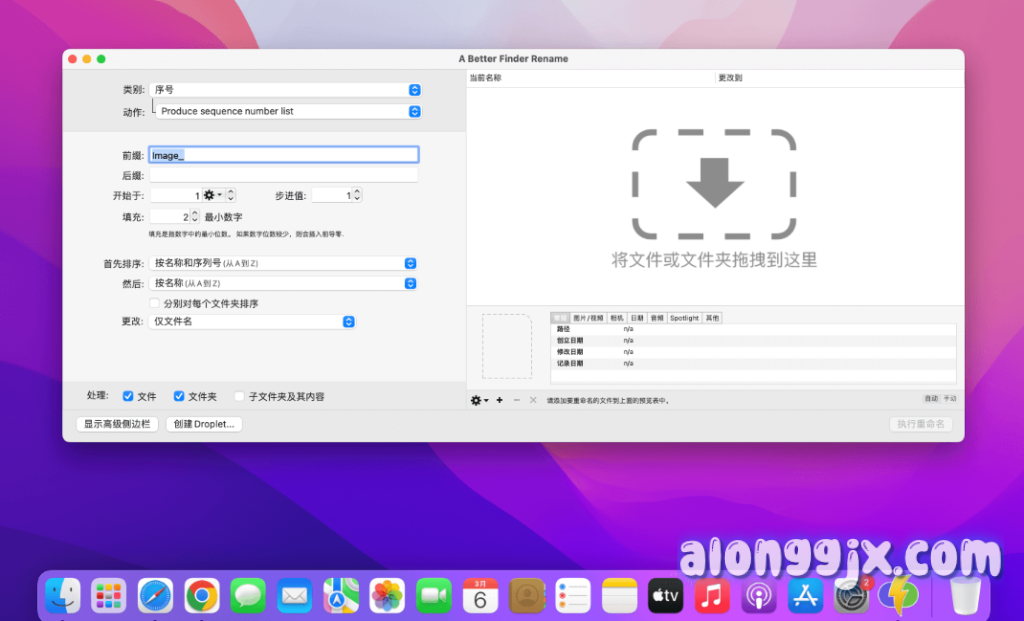Enable 分别对每个文件夹排序 checkbox
The height and width of the screenshot is (621, 1024).
[155, 303]
